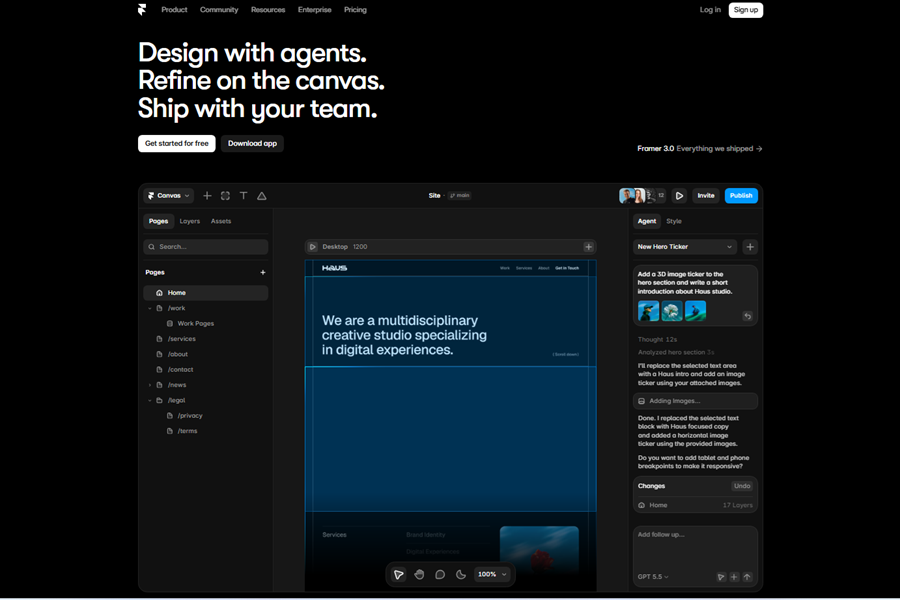Open the Pricing link in top navigation

click(x=355, y=10)
